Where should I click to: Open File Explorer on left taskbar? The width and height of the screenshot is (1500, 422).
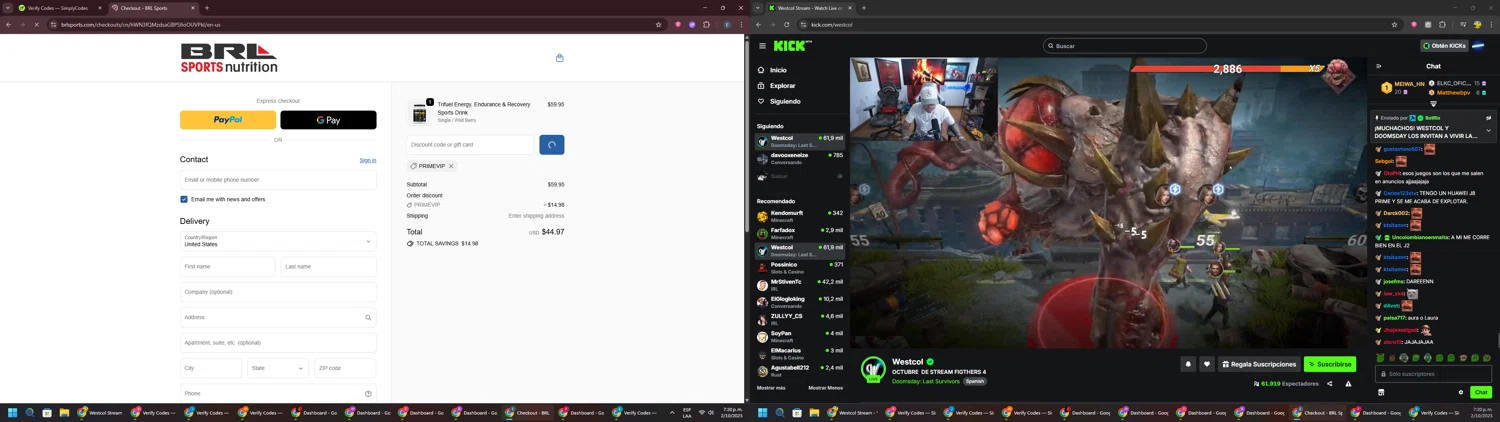[x=64, y=412]
